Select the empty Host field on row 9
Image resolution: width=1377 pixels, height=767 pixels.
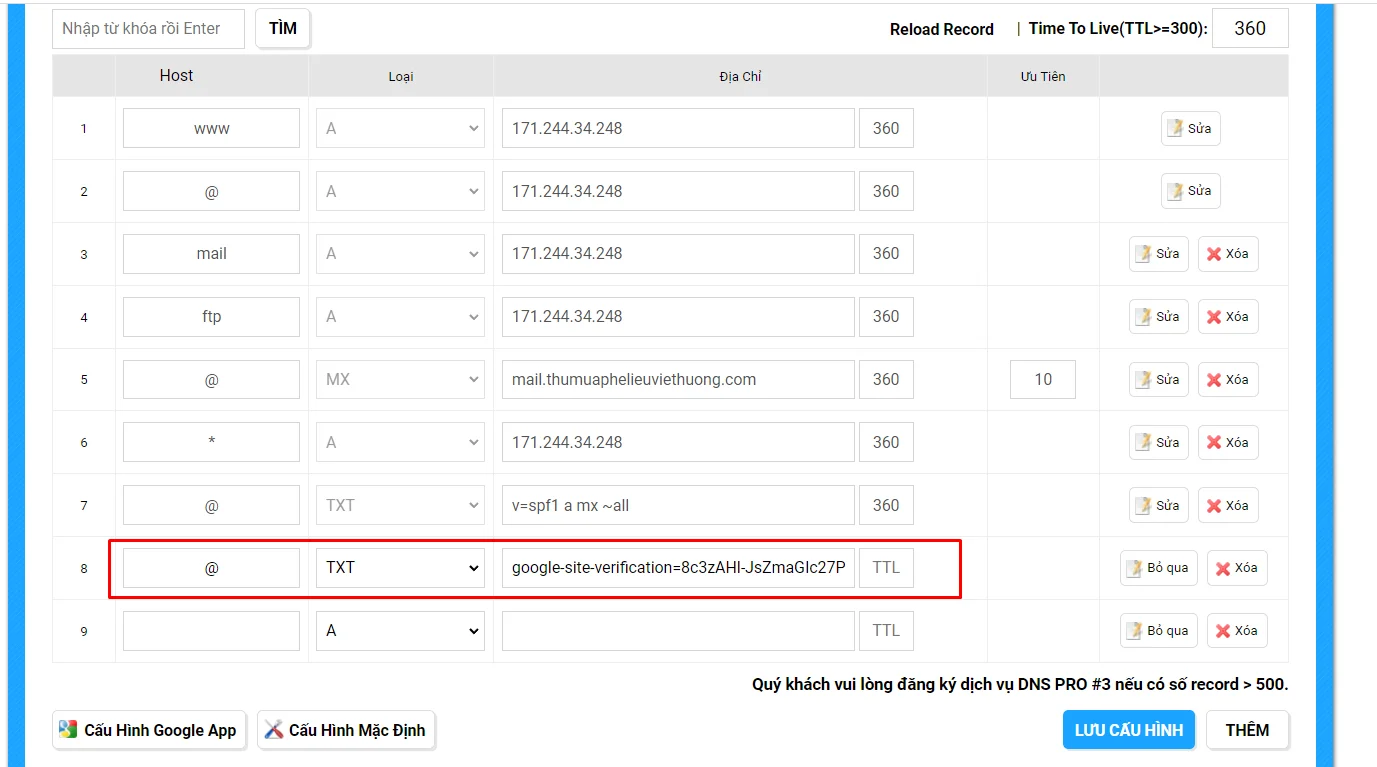tap(211, 631)
